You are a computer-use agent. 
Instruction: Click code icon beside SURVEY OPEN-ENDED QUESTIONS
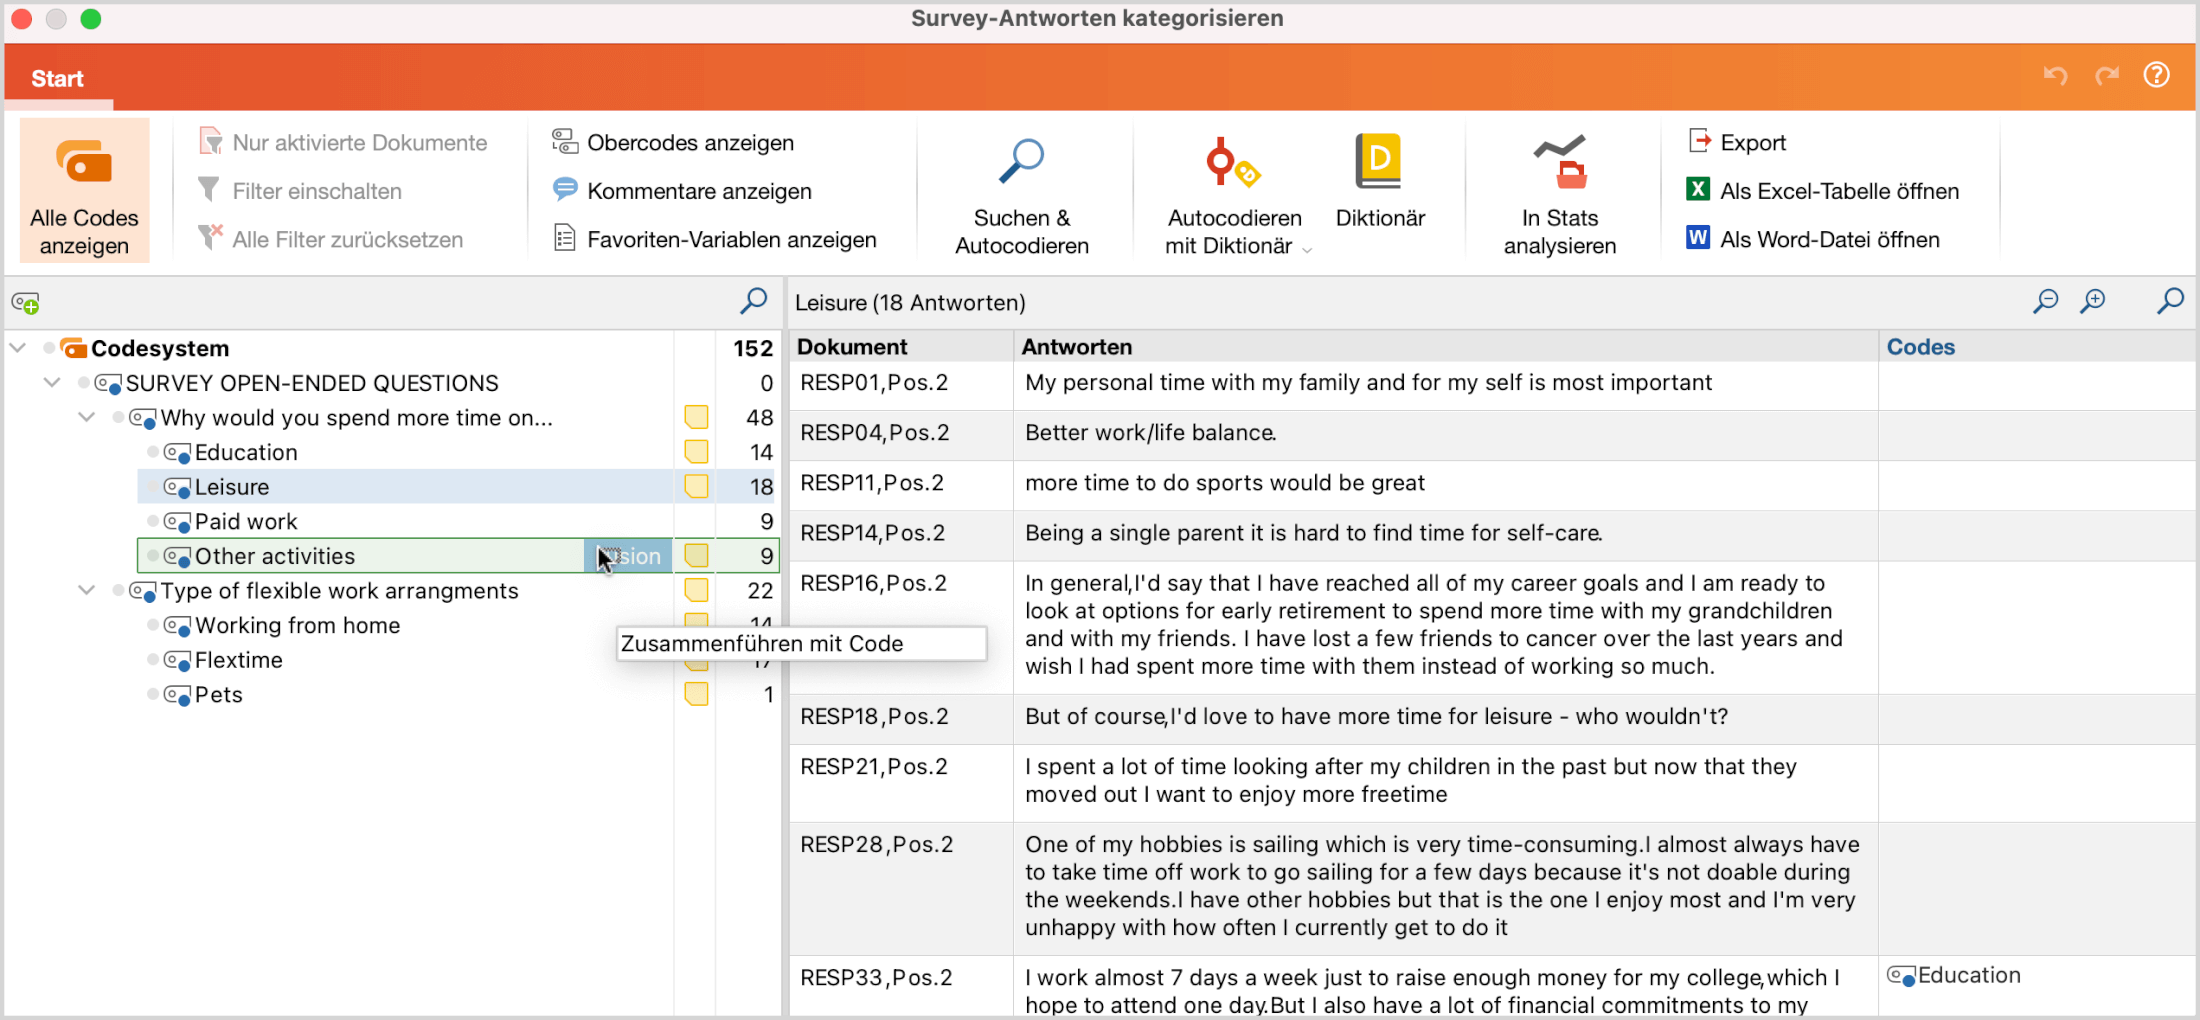[108, 383]
